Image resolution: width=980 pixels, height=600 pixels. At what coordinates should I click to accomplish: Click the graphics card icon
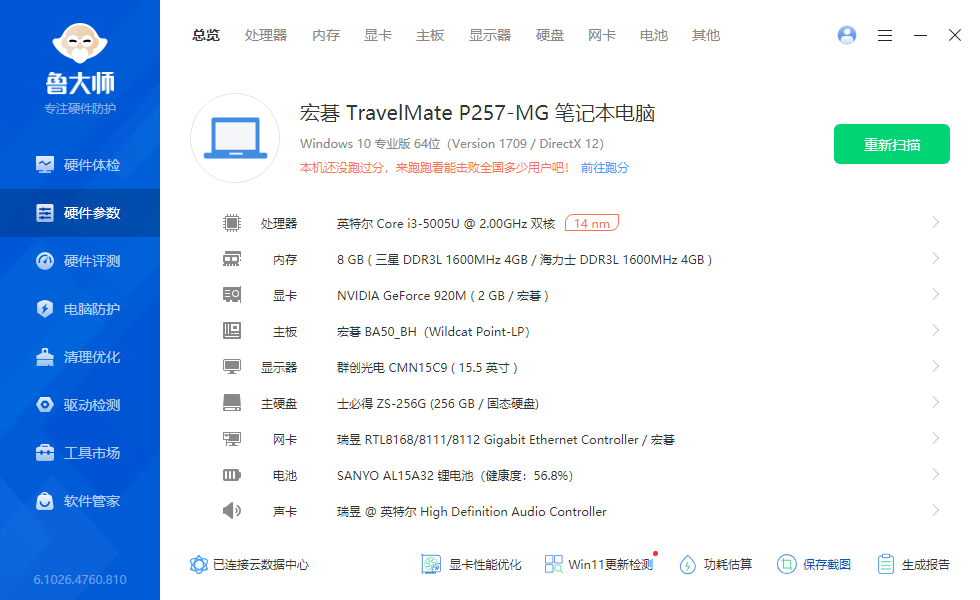(232, 294)
